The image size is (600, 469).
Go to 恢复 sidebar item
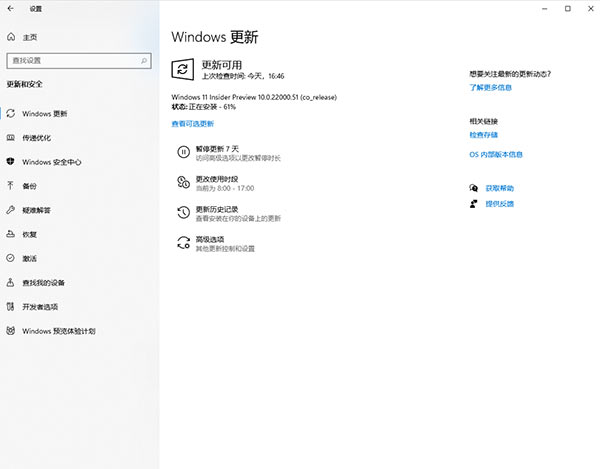click(x=29, y=234)
